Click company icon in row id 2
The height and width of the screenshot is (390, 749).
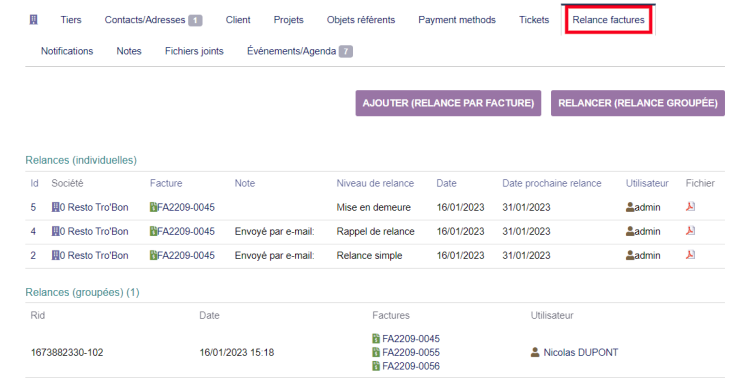tap(55, 255)
